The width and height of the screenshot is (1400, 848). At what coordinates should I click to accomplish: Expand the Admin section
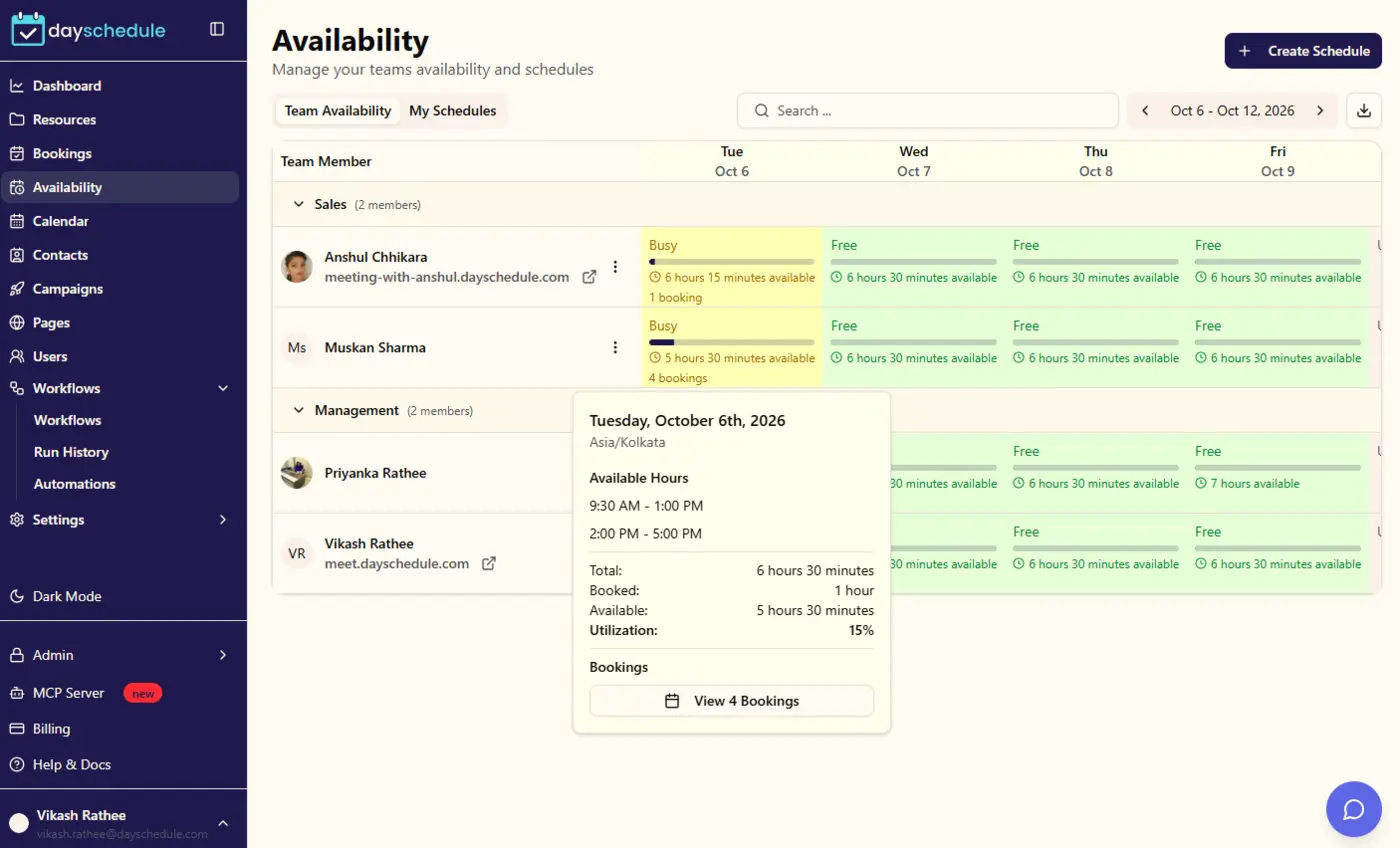pyautogui.click(x=223, y=655)
